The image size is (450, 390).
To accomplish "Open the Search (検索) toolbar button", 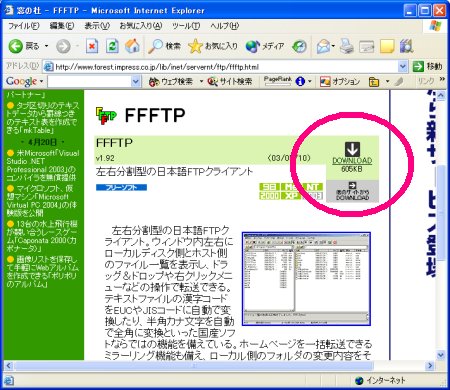I will coord(164,46).
